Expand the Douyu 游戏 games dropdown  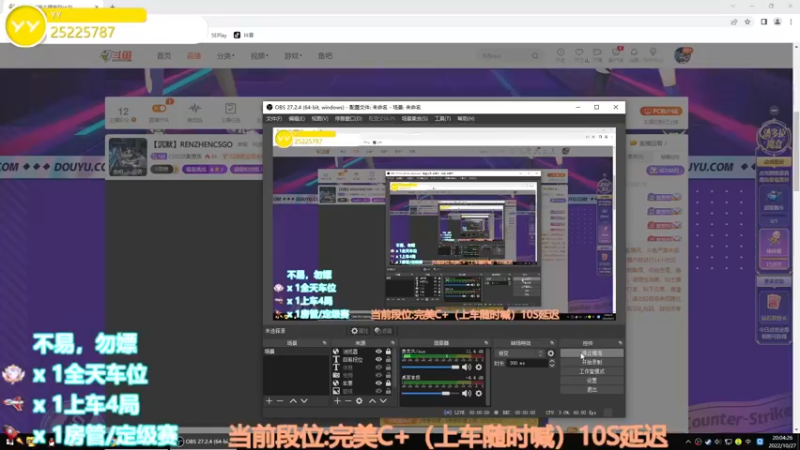point(293,56)
